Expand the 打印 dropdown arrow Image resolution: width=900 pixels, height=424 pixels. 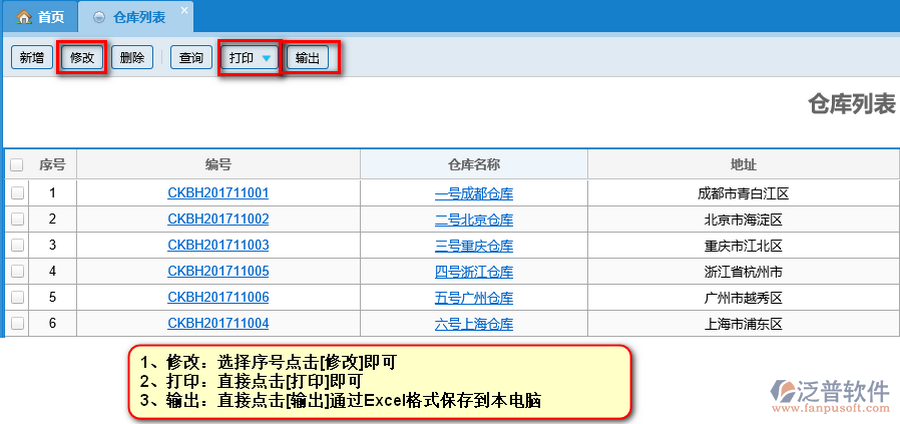tap(267, 58)
